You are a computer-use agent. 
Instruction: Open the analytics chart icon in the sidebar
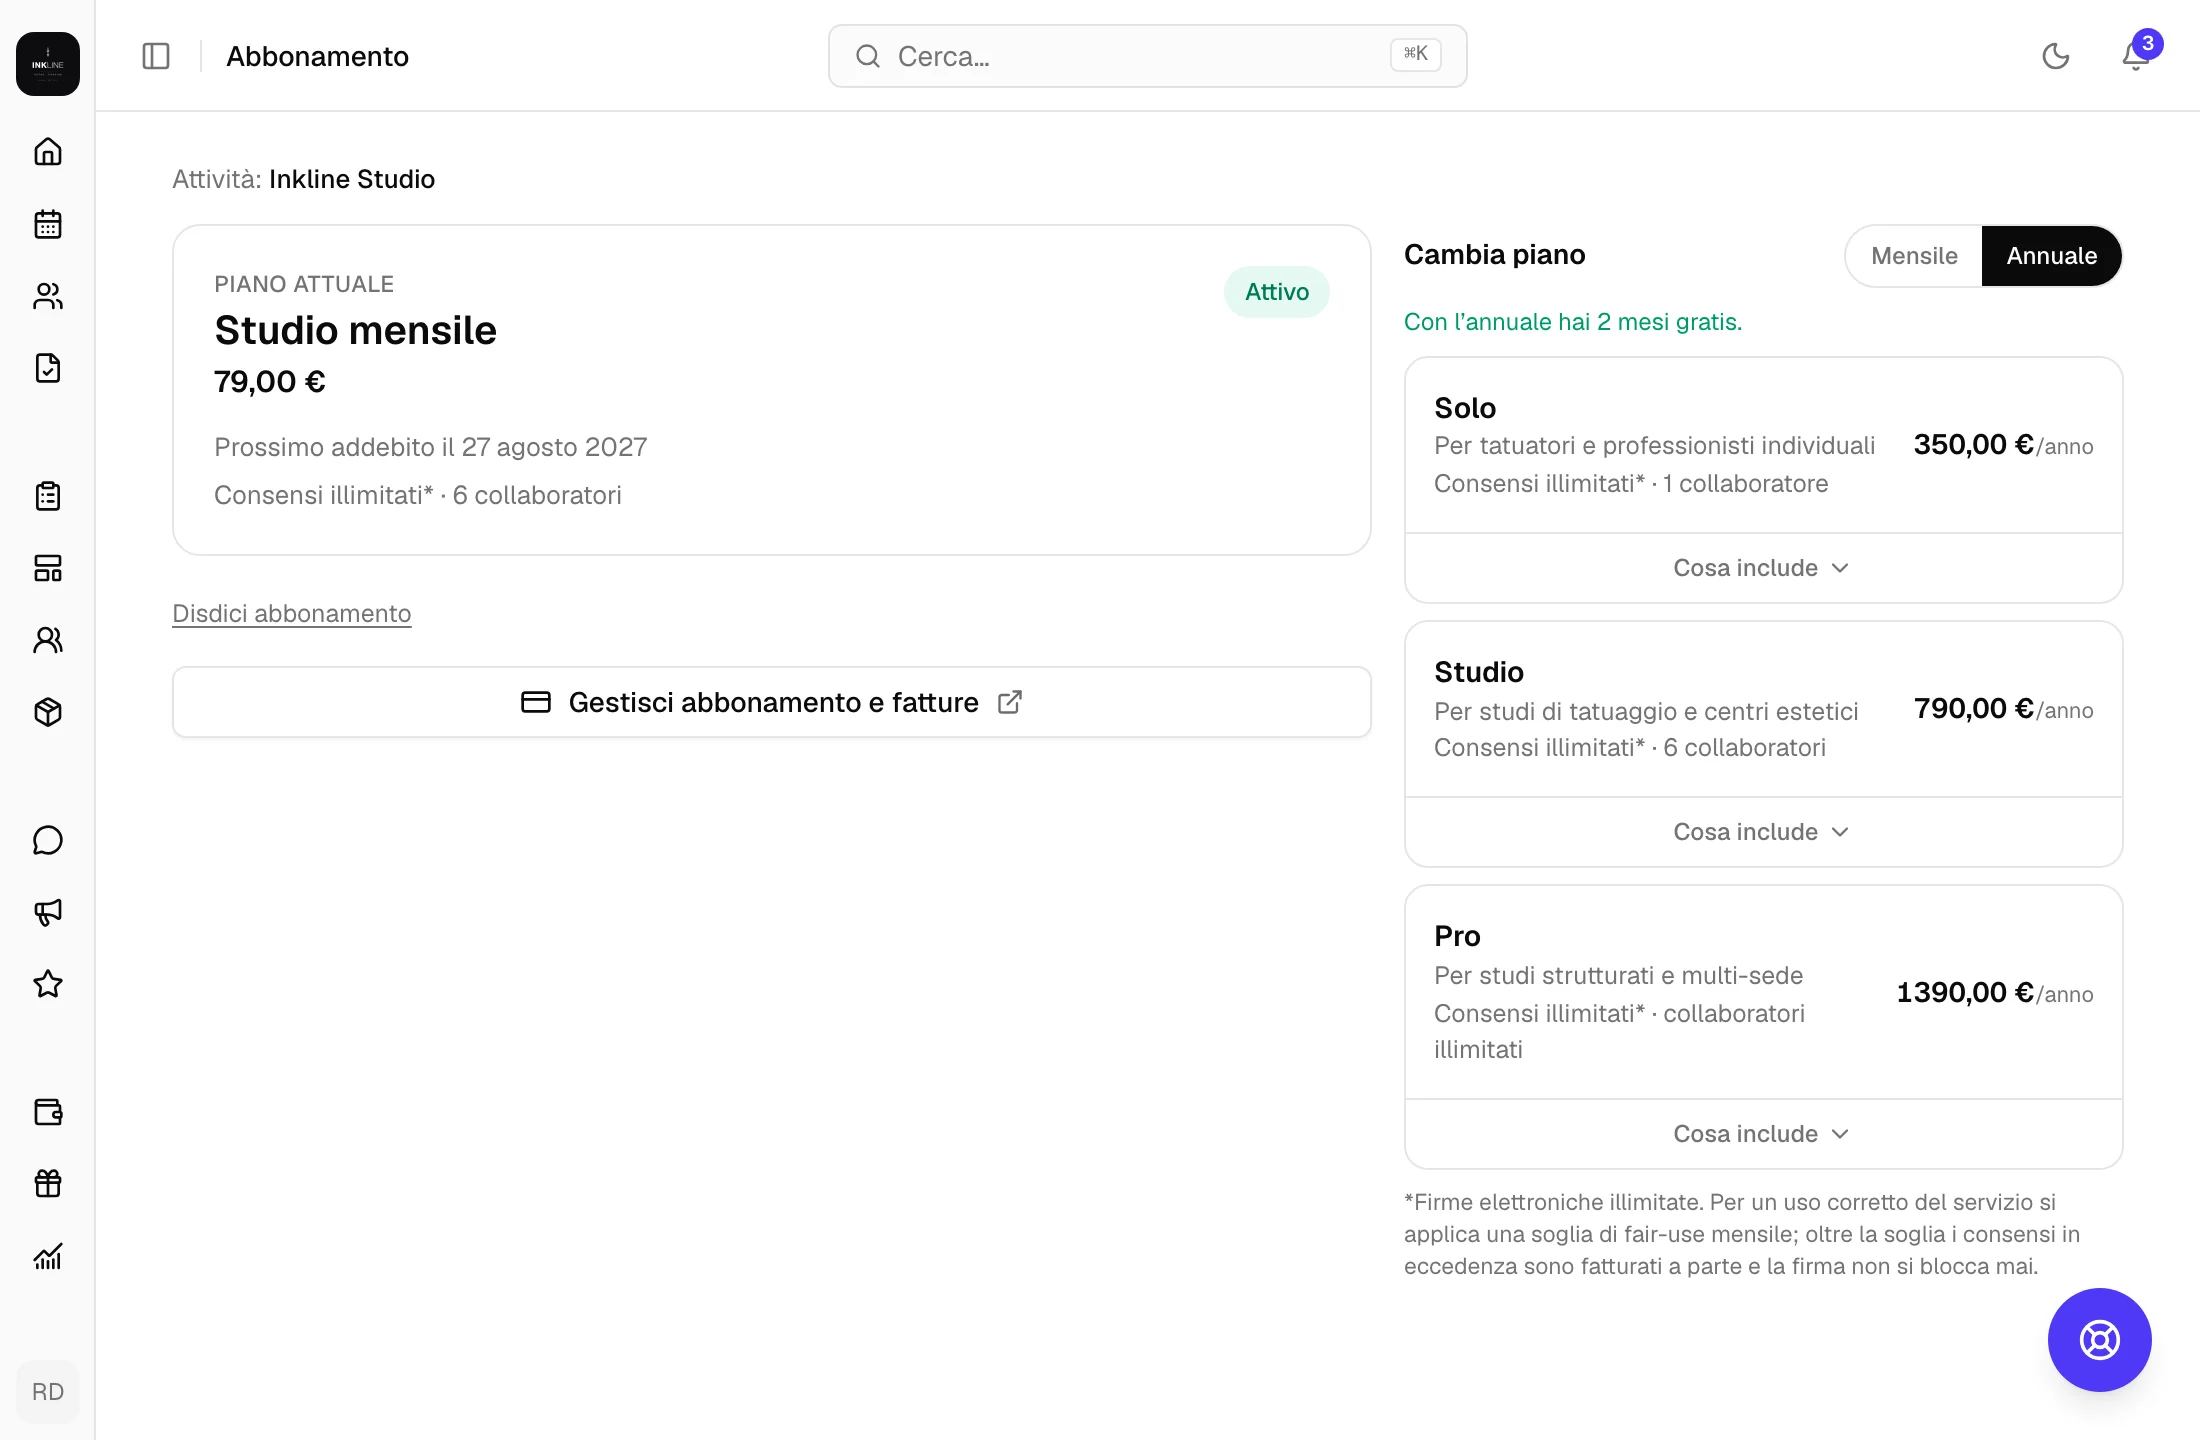point(48,1256)
